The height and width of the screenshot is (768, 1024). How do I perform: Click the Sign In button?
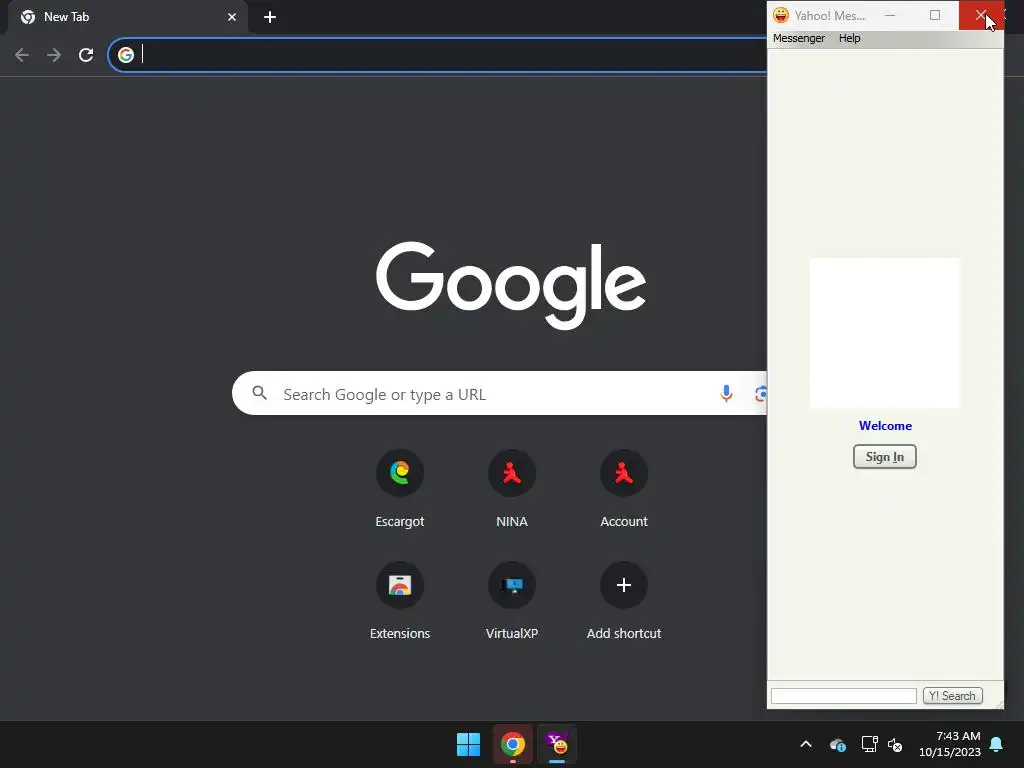click(x=884, y=456)
